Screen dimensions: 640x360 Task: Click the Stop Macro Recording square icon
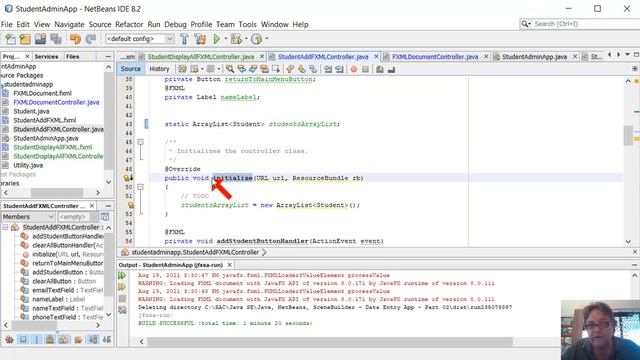(x=365, y=69)
